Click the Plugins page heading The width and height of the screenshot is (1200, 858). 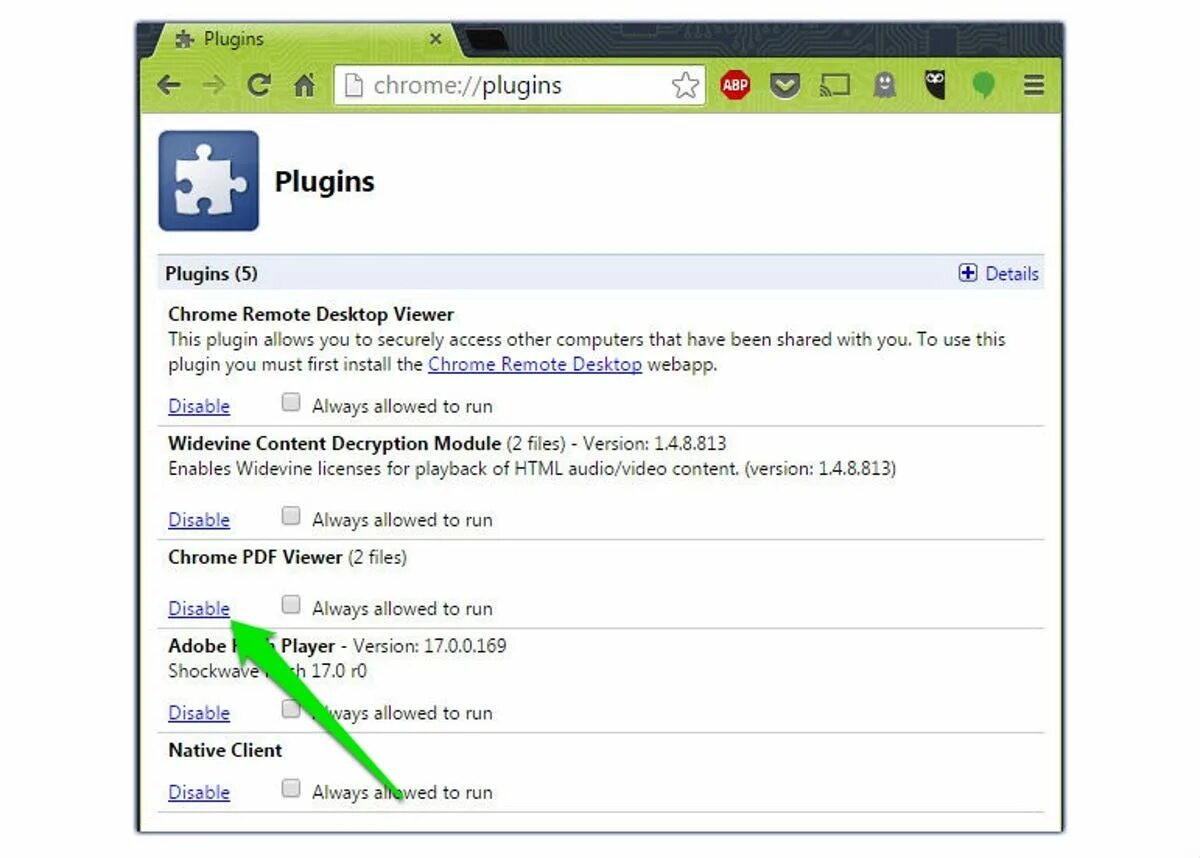[x=324, y=182]
